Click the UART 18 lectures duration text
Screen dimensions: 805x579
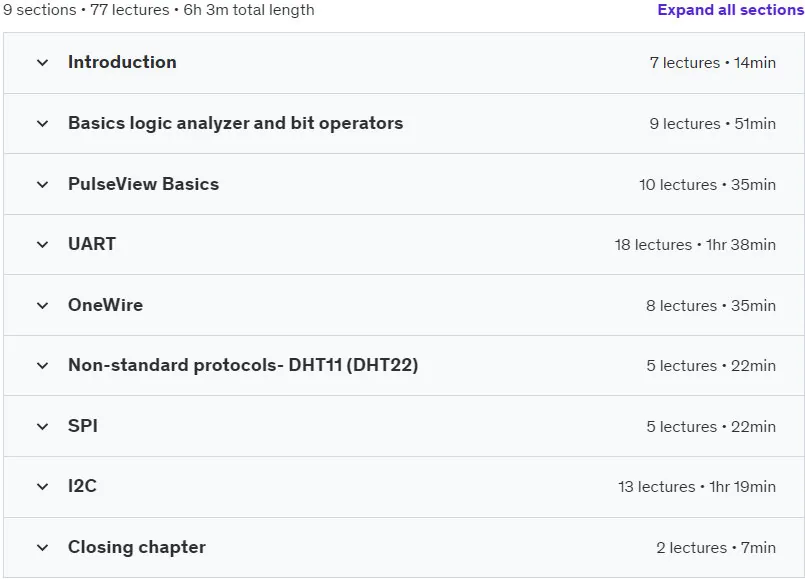pos(695,245)
